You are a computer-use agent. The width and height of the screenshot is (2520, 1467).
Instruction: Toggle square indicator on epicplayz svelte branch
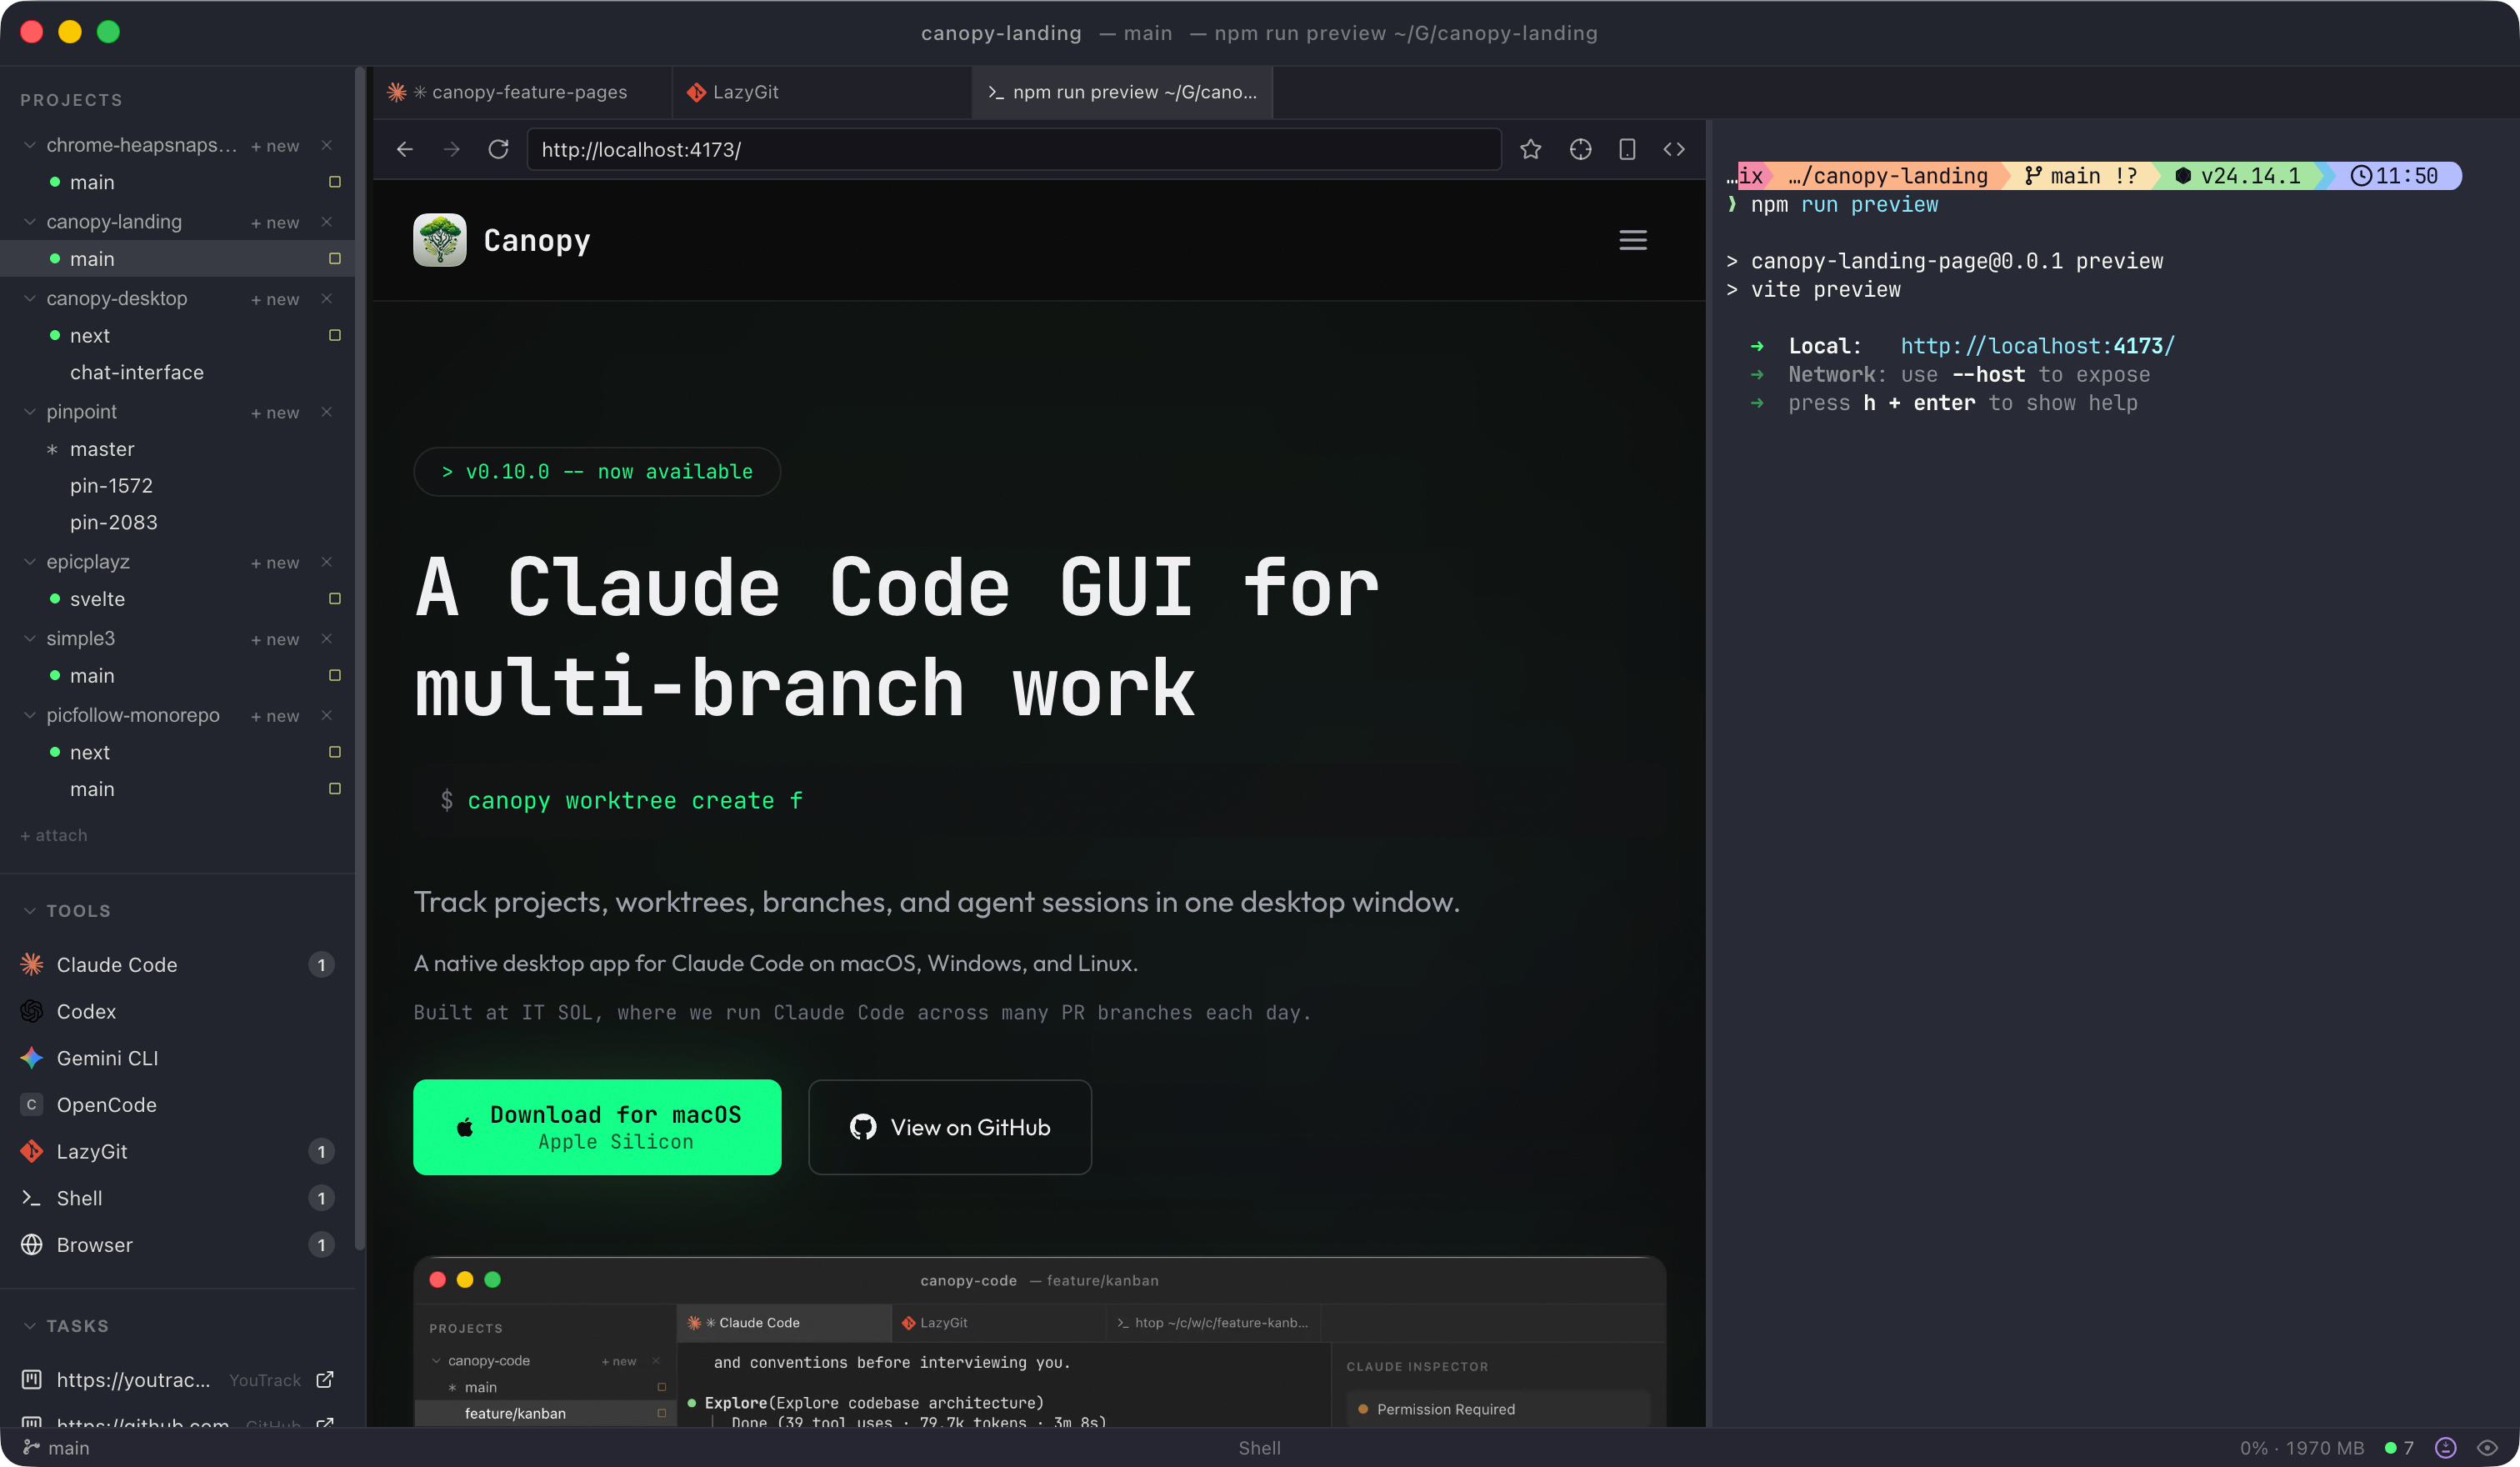pos(335,598)
